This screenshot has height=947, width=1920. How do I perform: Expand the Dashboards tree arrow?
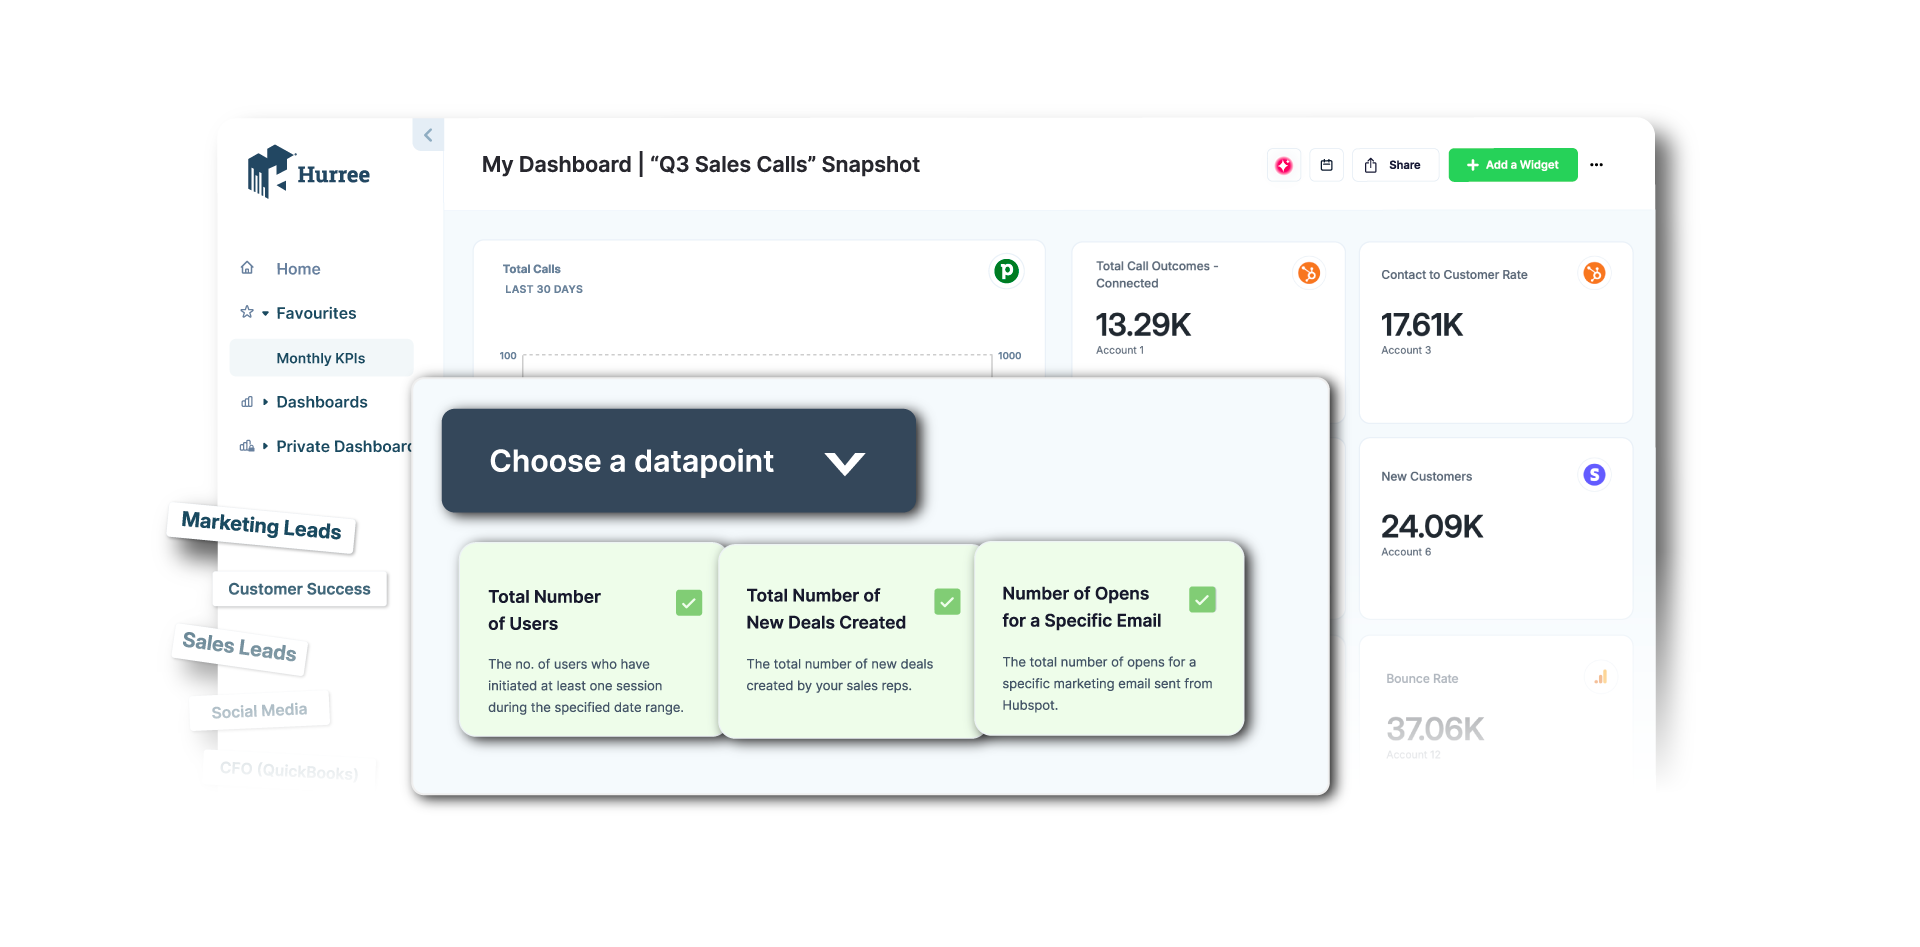click(x=265, y=402)
